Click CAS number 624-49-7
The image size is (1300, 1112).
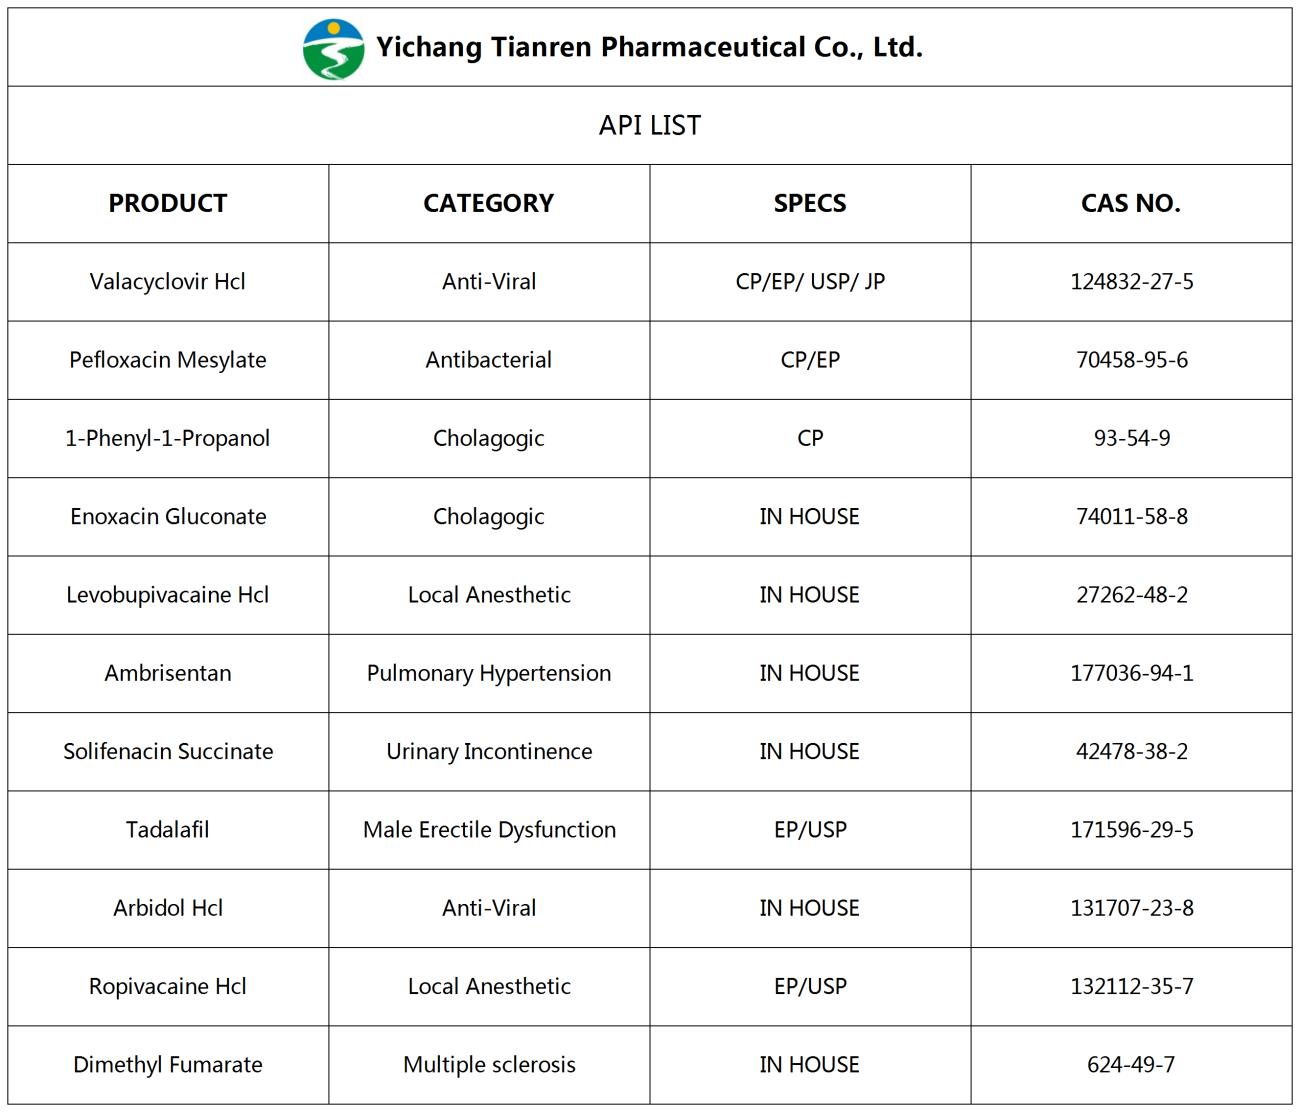pyautogui.click(x=1131, y=1065)
